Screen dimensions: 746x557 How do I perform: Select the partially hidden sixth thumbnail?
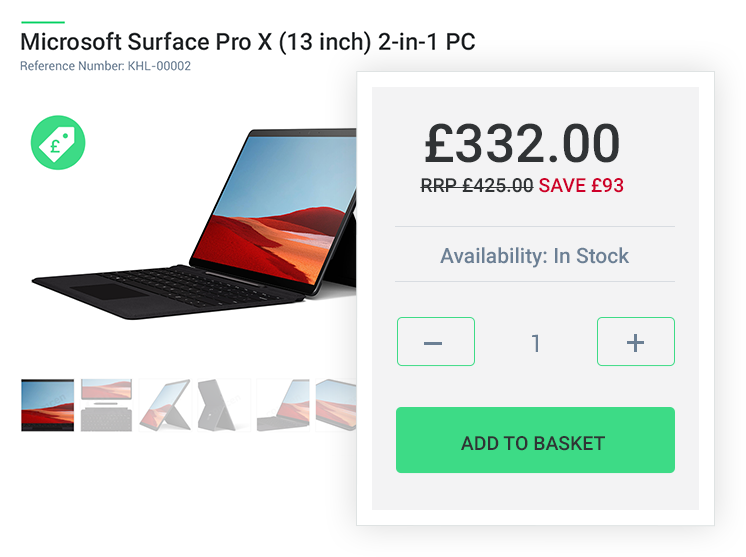[x=336, y=405]
